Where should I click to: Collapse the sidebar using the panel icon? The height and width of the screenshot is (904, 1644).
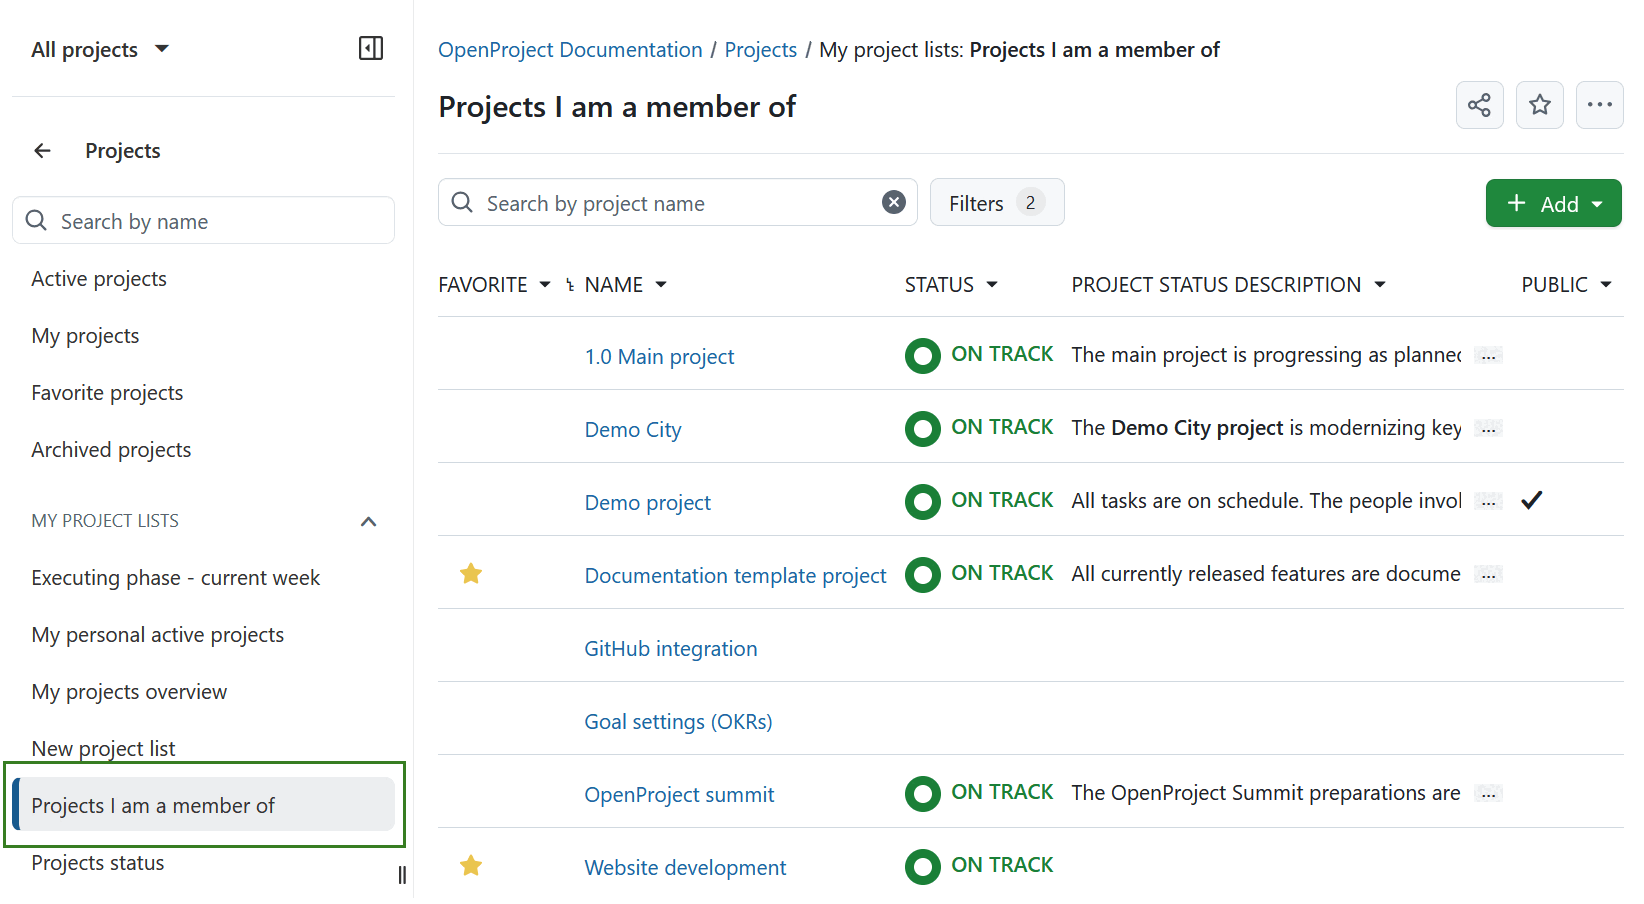click(370, 48)
